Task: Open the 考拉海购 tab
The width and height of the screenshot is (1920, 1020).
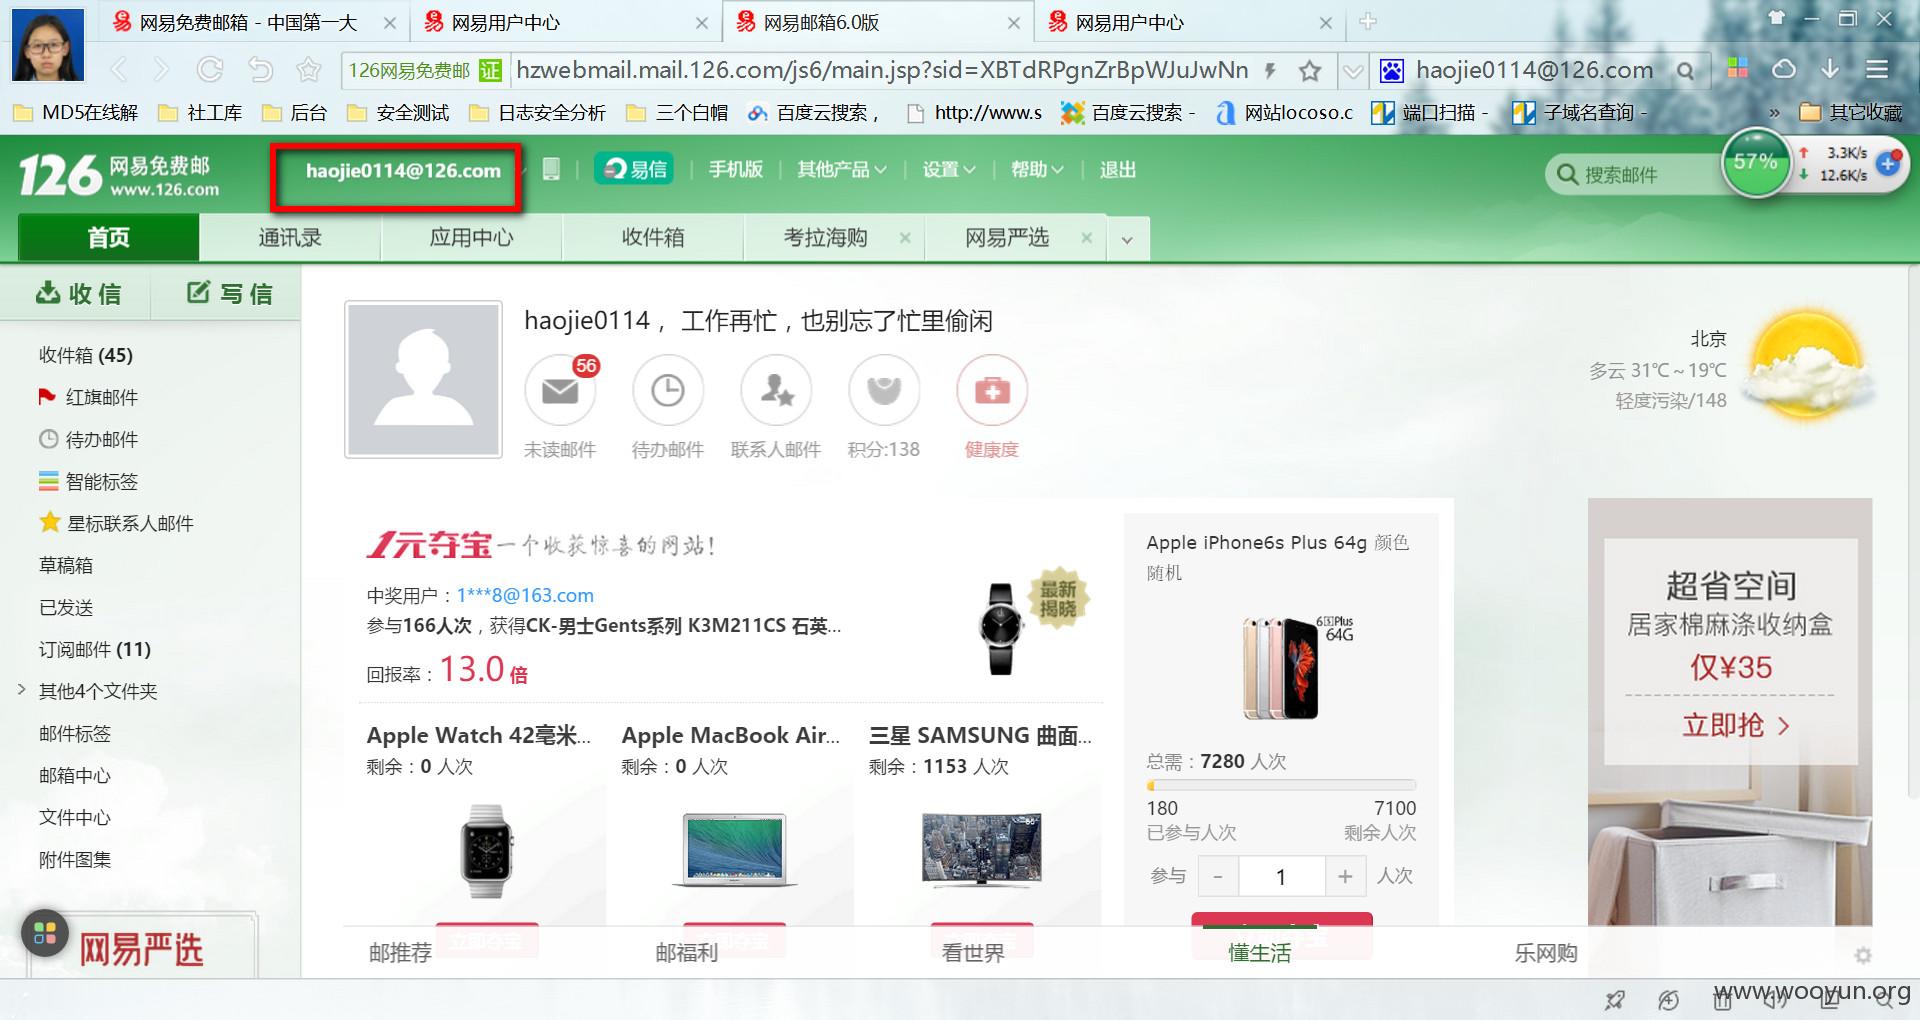Action: [825, 238]
